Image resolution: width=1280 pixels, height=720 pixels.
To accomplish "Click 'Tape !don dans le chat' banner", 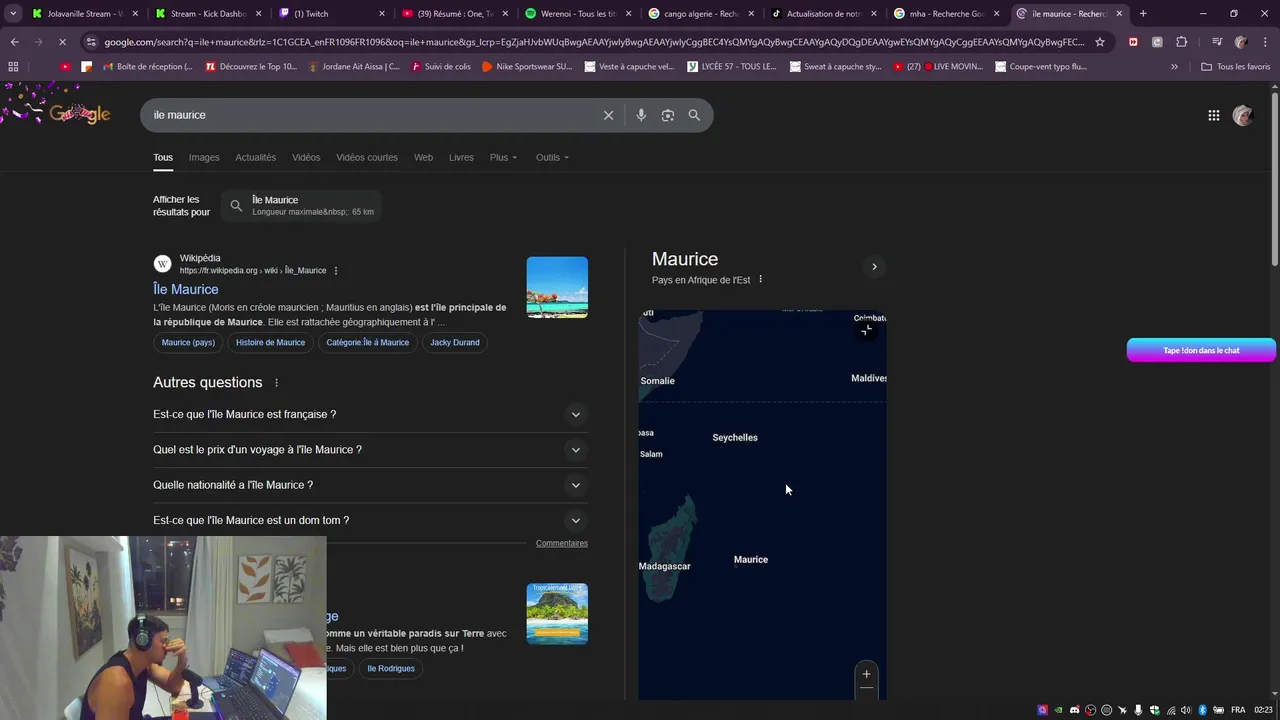I will coord(1201,350).
